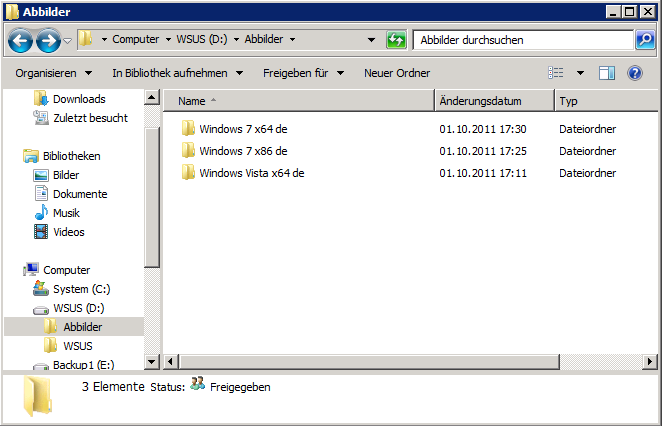Click the Neuer Ordner button
This screenshot has width=662, height=426.
tap(397, 73)
